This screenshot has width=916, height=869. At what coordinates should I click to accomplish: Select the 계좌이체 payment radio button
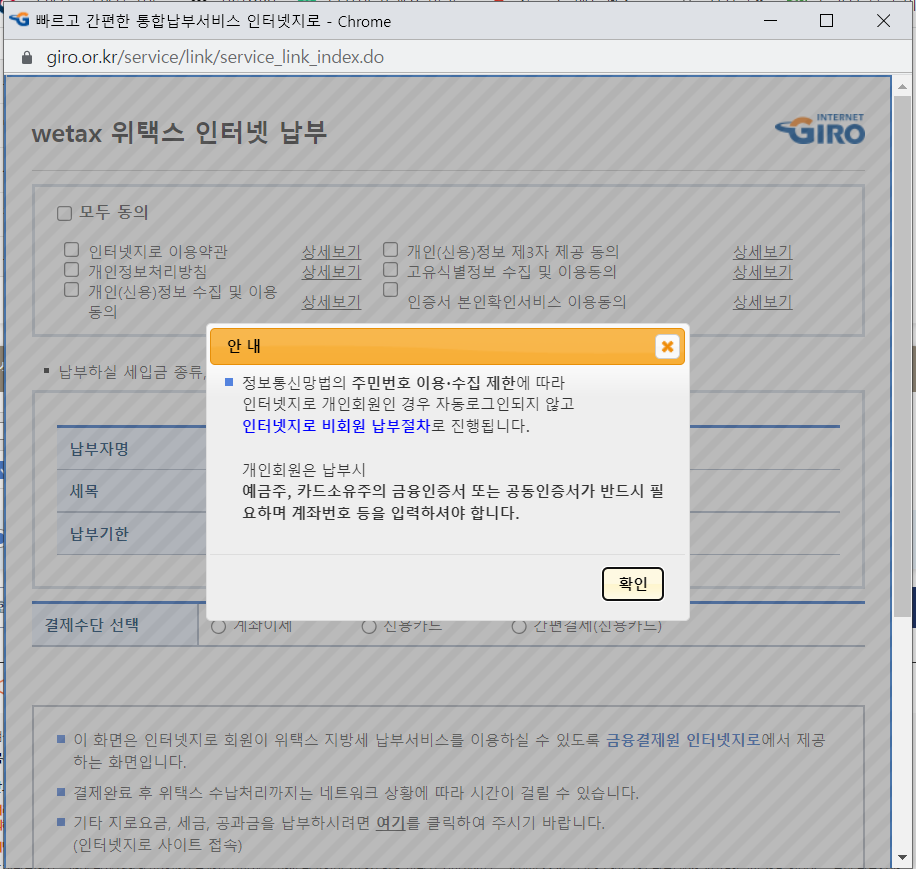pos(218,627)
